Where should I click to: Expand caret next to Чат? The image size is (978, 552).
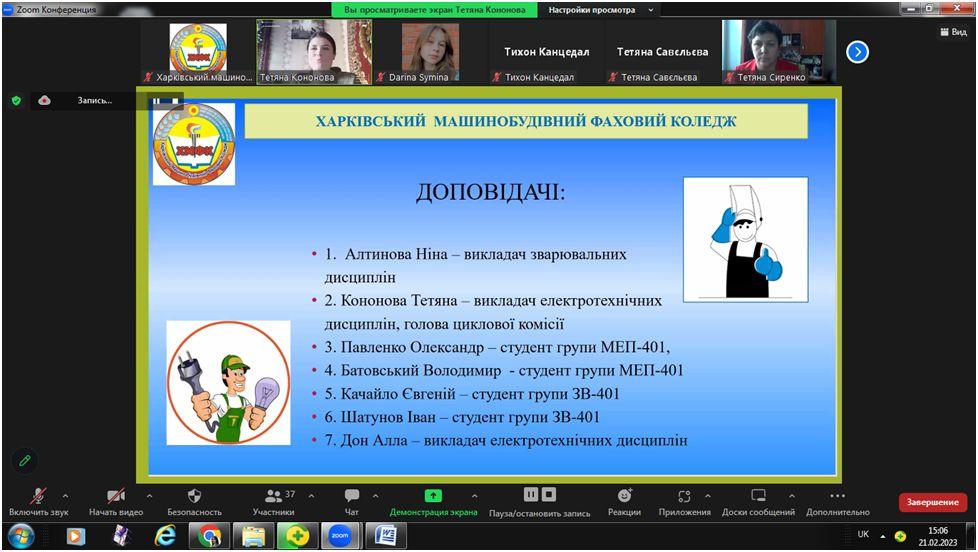375,496
